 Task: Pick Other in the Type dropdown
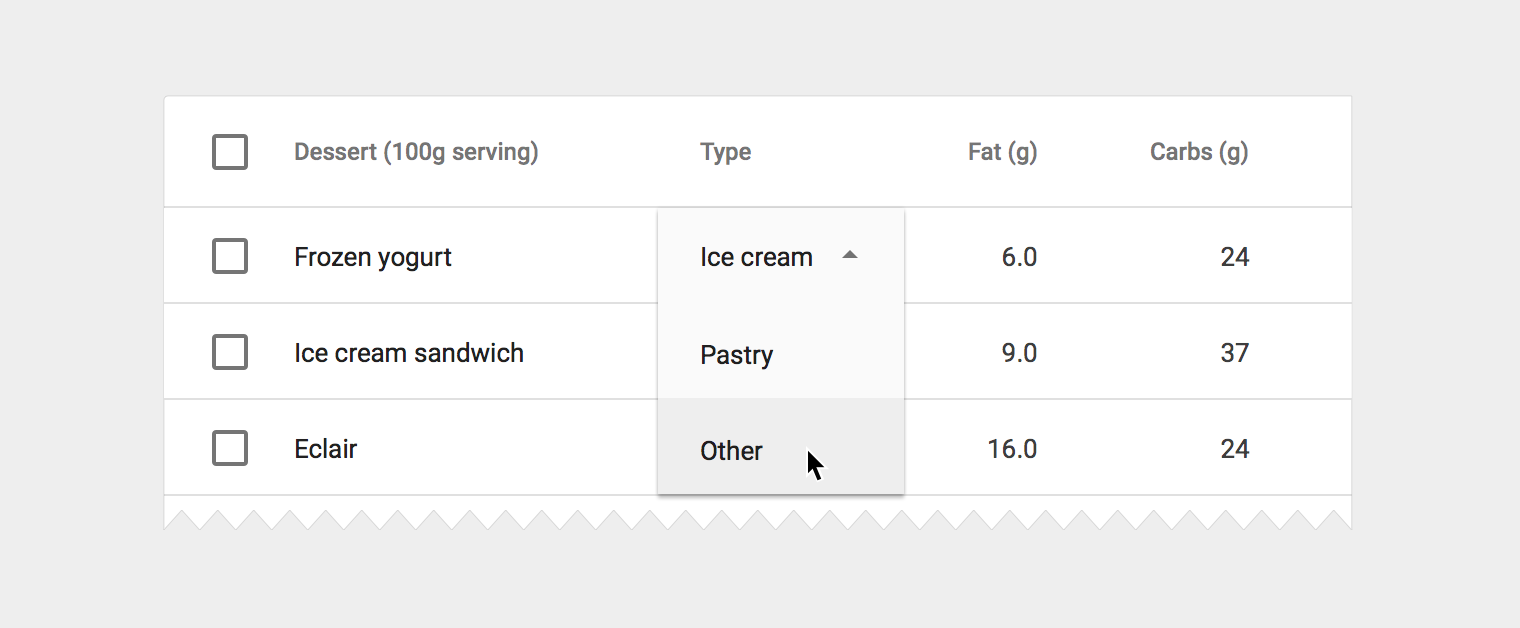click(732, 451)
